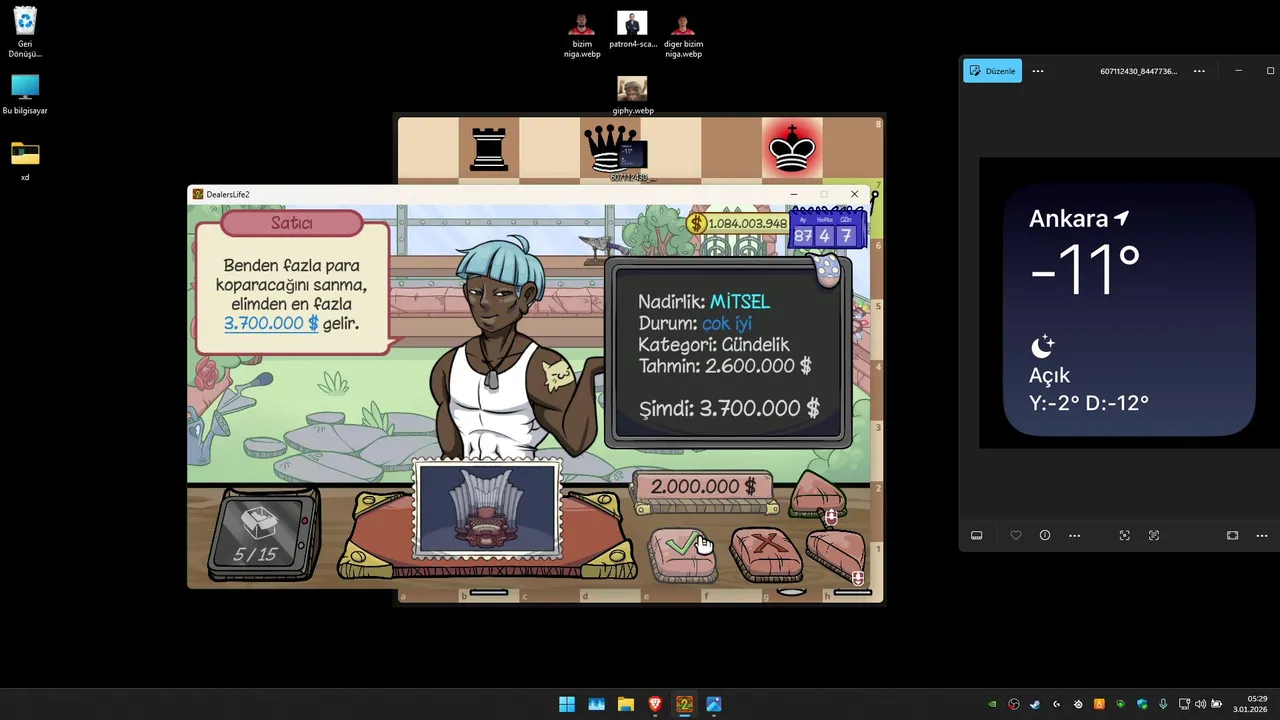
Task: Click the Durum: çok iyi text
Action: tap(695, 323)
